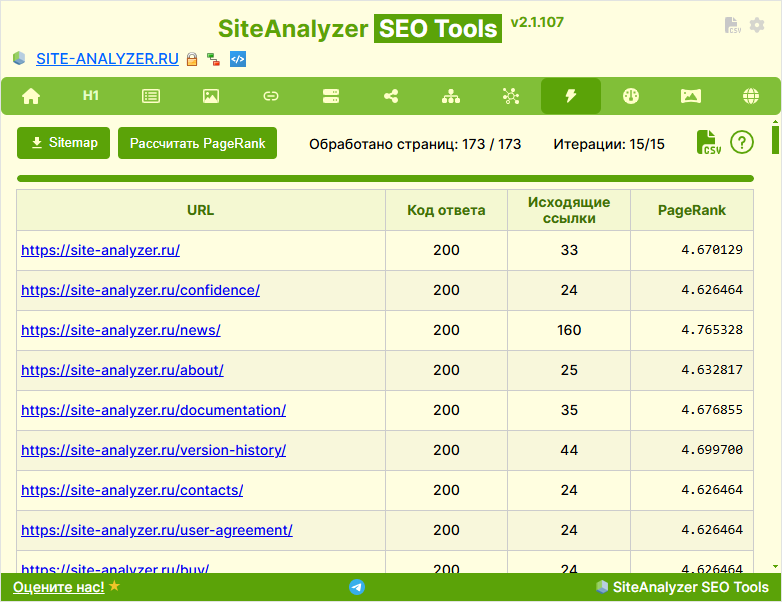Click the version v2.1.107 label

[537, 22]
